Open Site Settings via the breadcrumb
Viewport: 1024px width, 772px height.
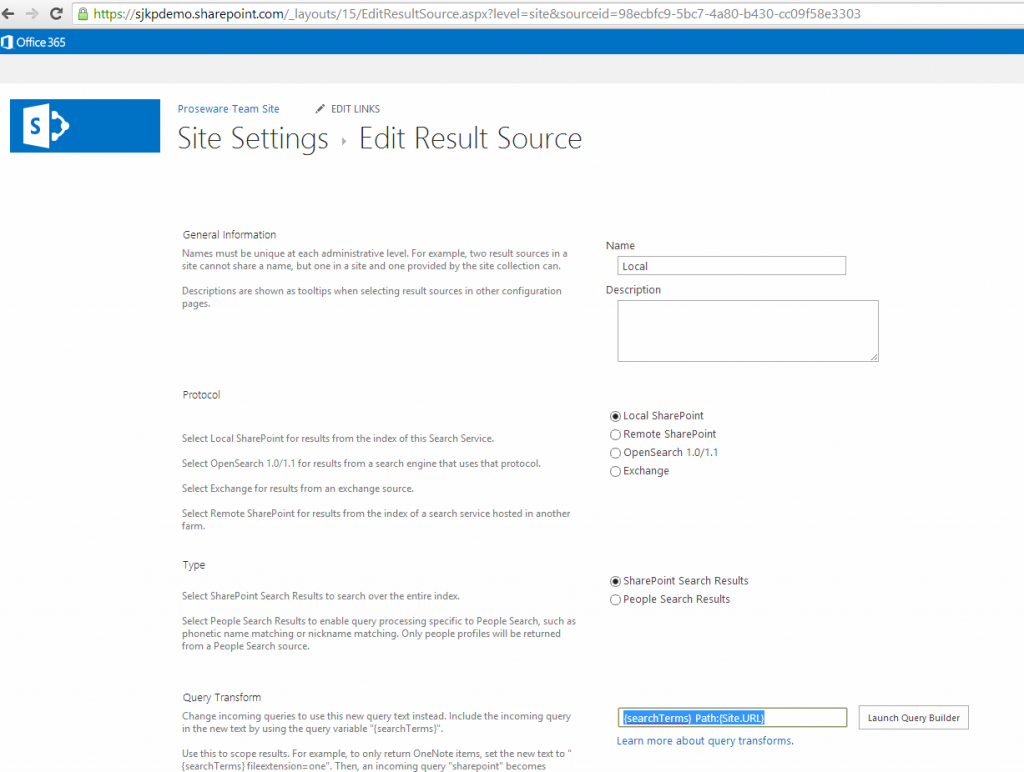[x=252, y=139]
